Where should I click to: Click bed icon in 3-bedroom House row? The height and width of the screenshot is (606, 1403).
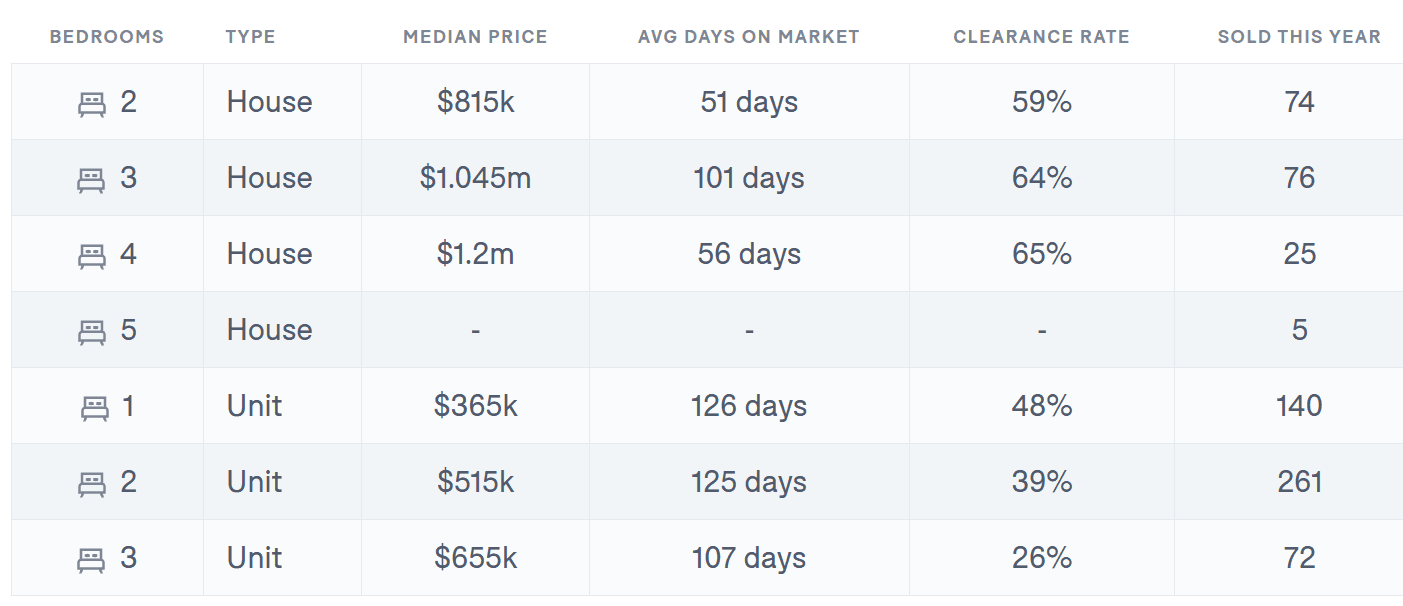pos(92,179)
